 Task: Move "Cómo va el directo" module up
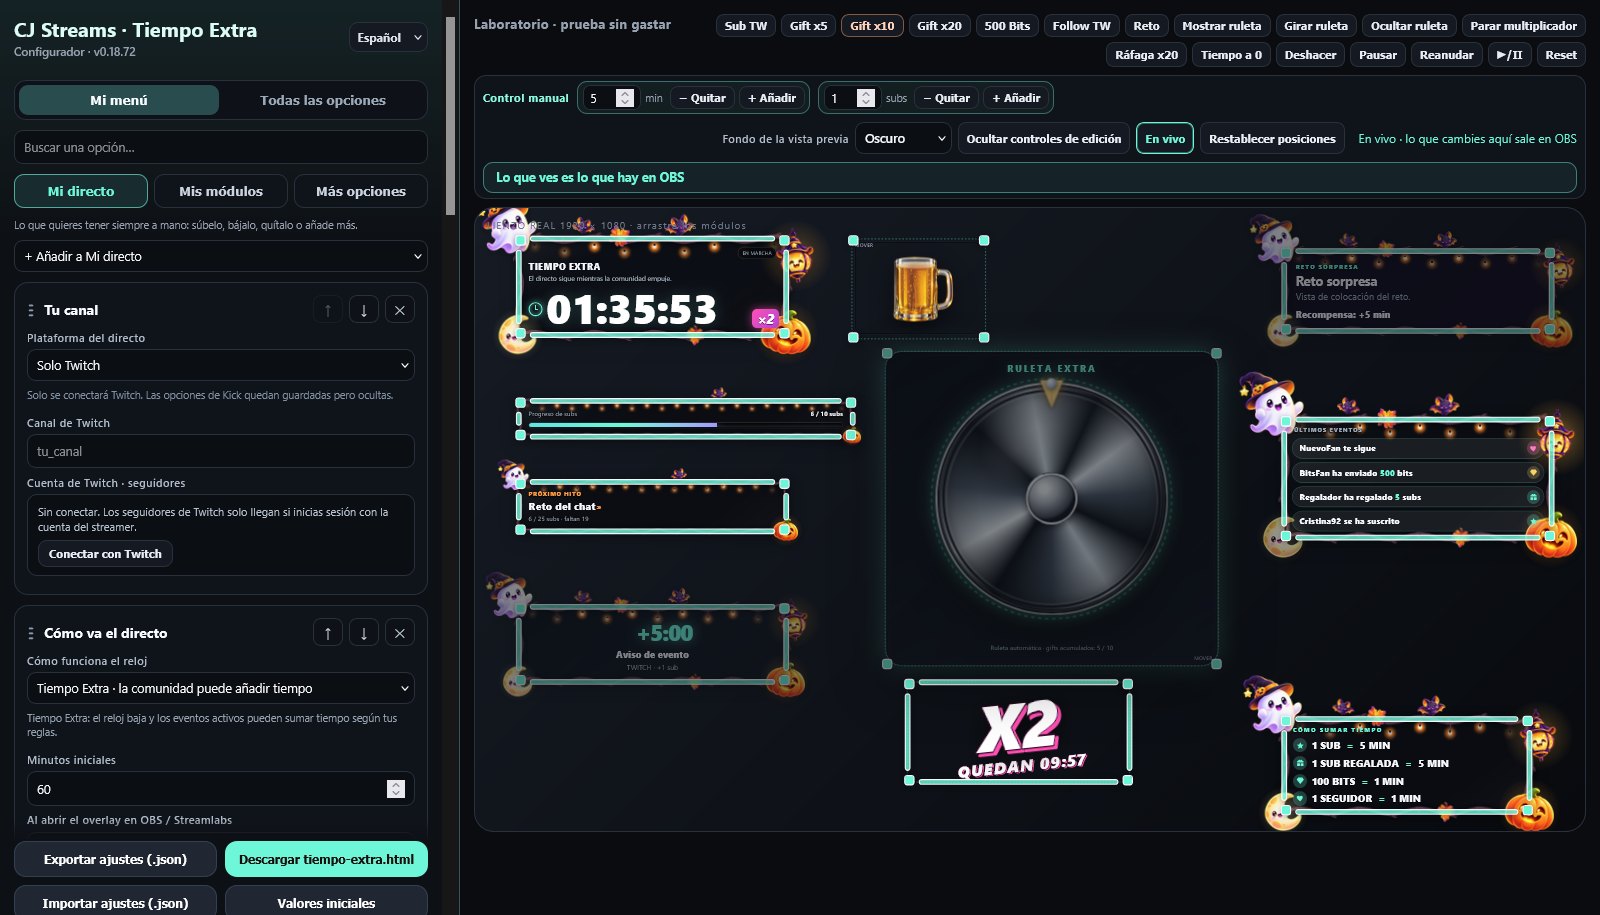pos(328,633)
